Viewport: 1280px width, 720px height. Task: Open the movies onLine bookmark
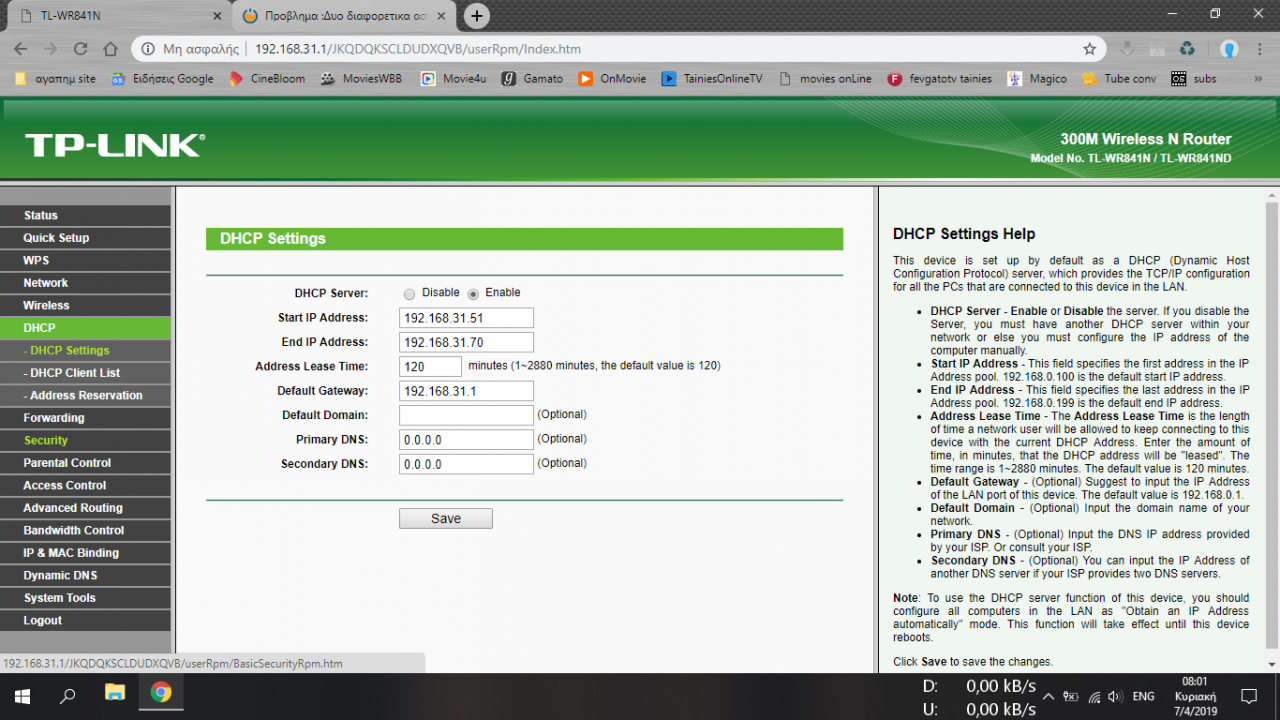(825, 78)
